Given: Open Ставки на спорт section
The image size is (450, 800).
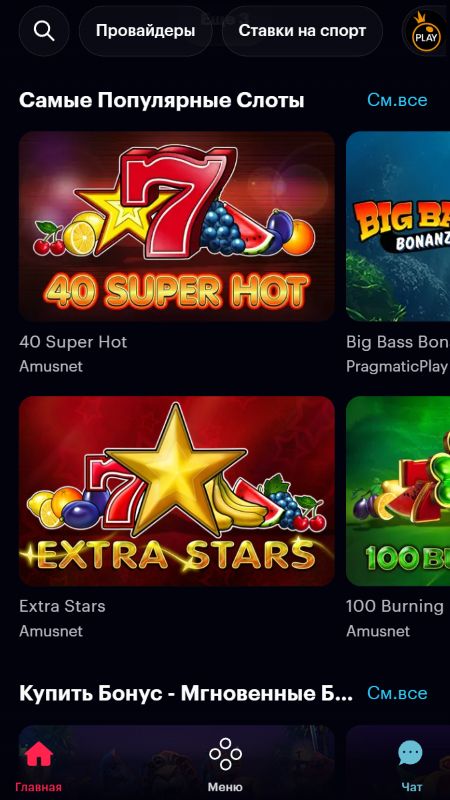Looking at the screenshot, I should [302, 31].
